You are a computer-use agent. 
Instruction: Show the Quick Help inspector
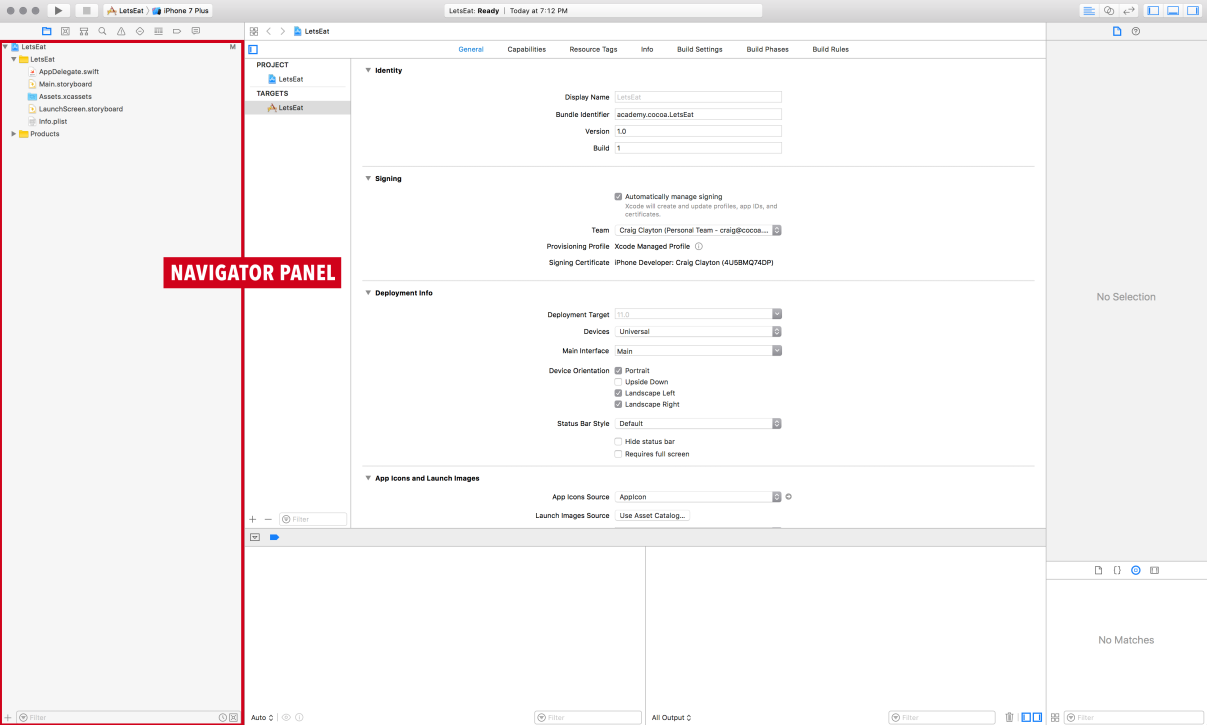(1136, 31)
